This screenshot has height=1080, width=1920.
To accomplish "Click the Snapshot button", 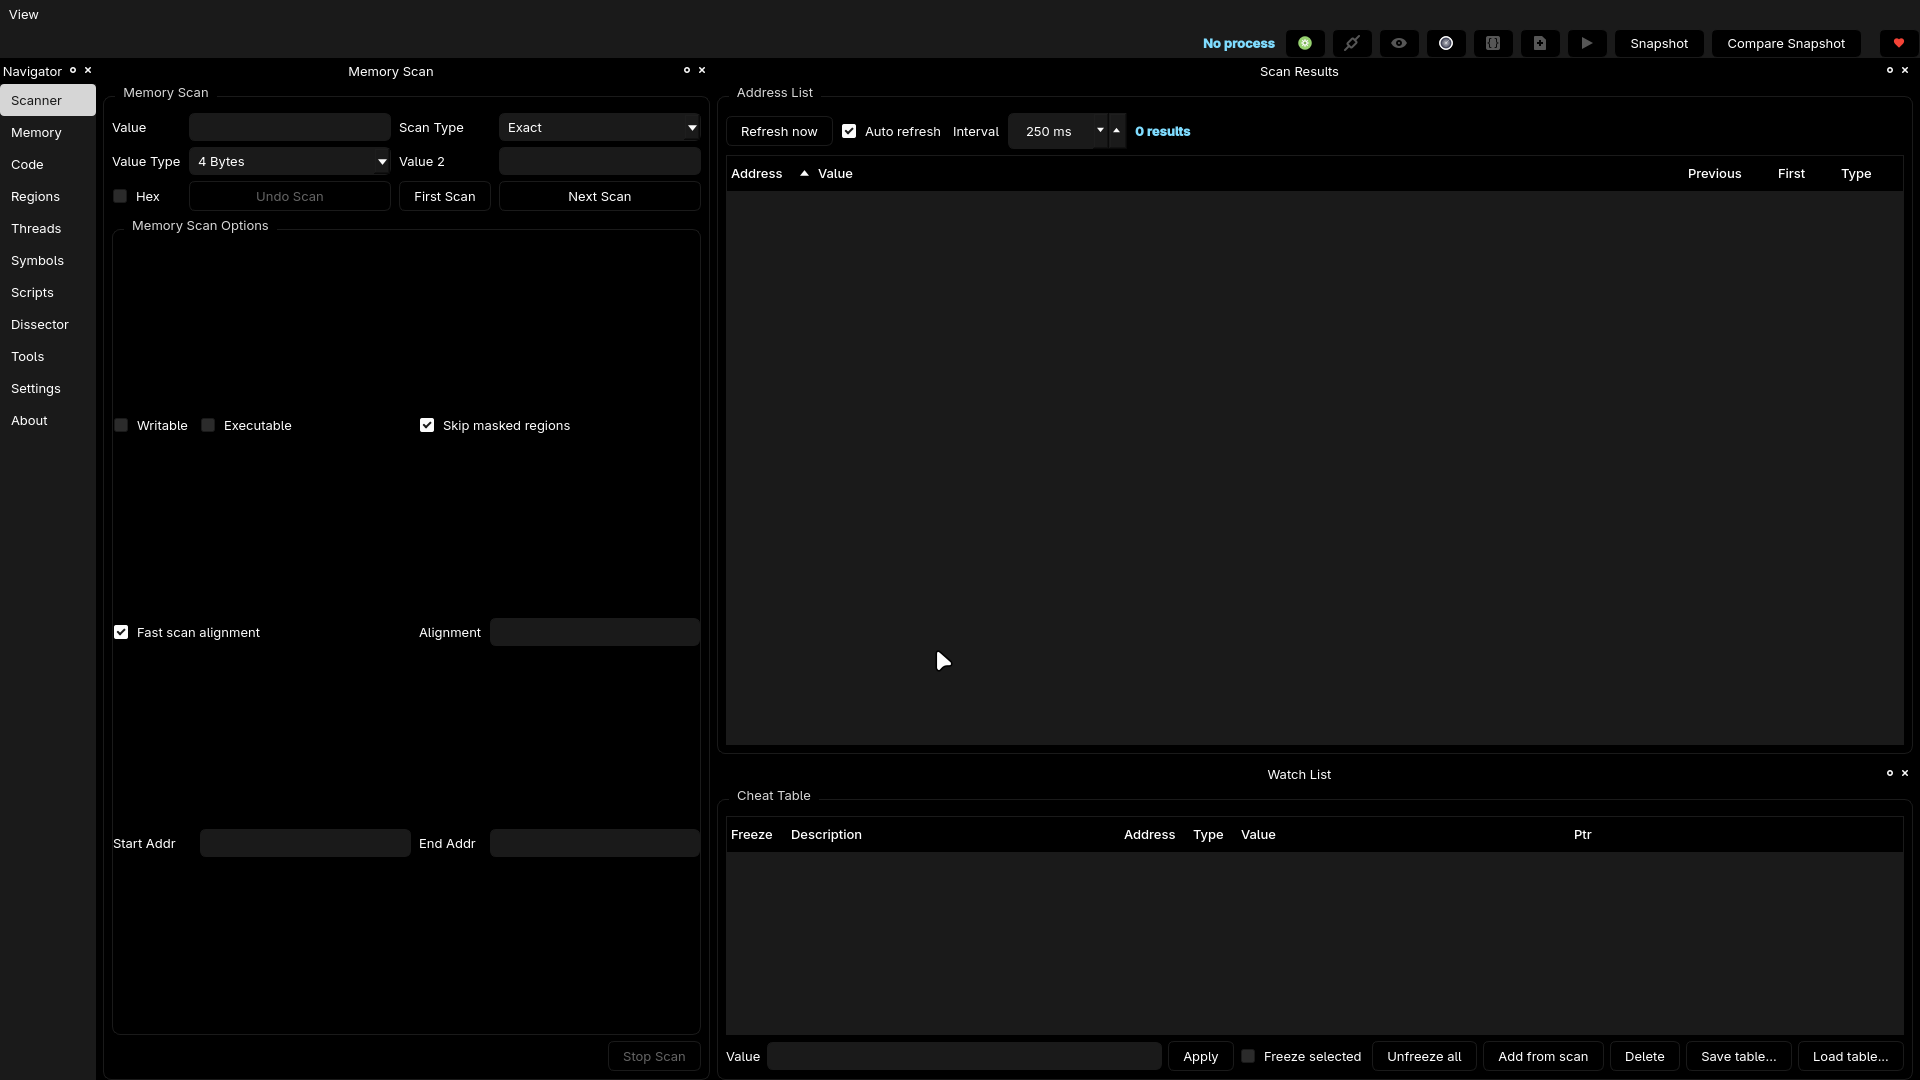I will pyautogui.click(x=1659, y=43).
